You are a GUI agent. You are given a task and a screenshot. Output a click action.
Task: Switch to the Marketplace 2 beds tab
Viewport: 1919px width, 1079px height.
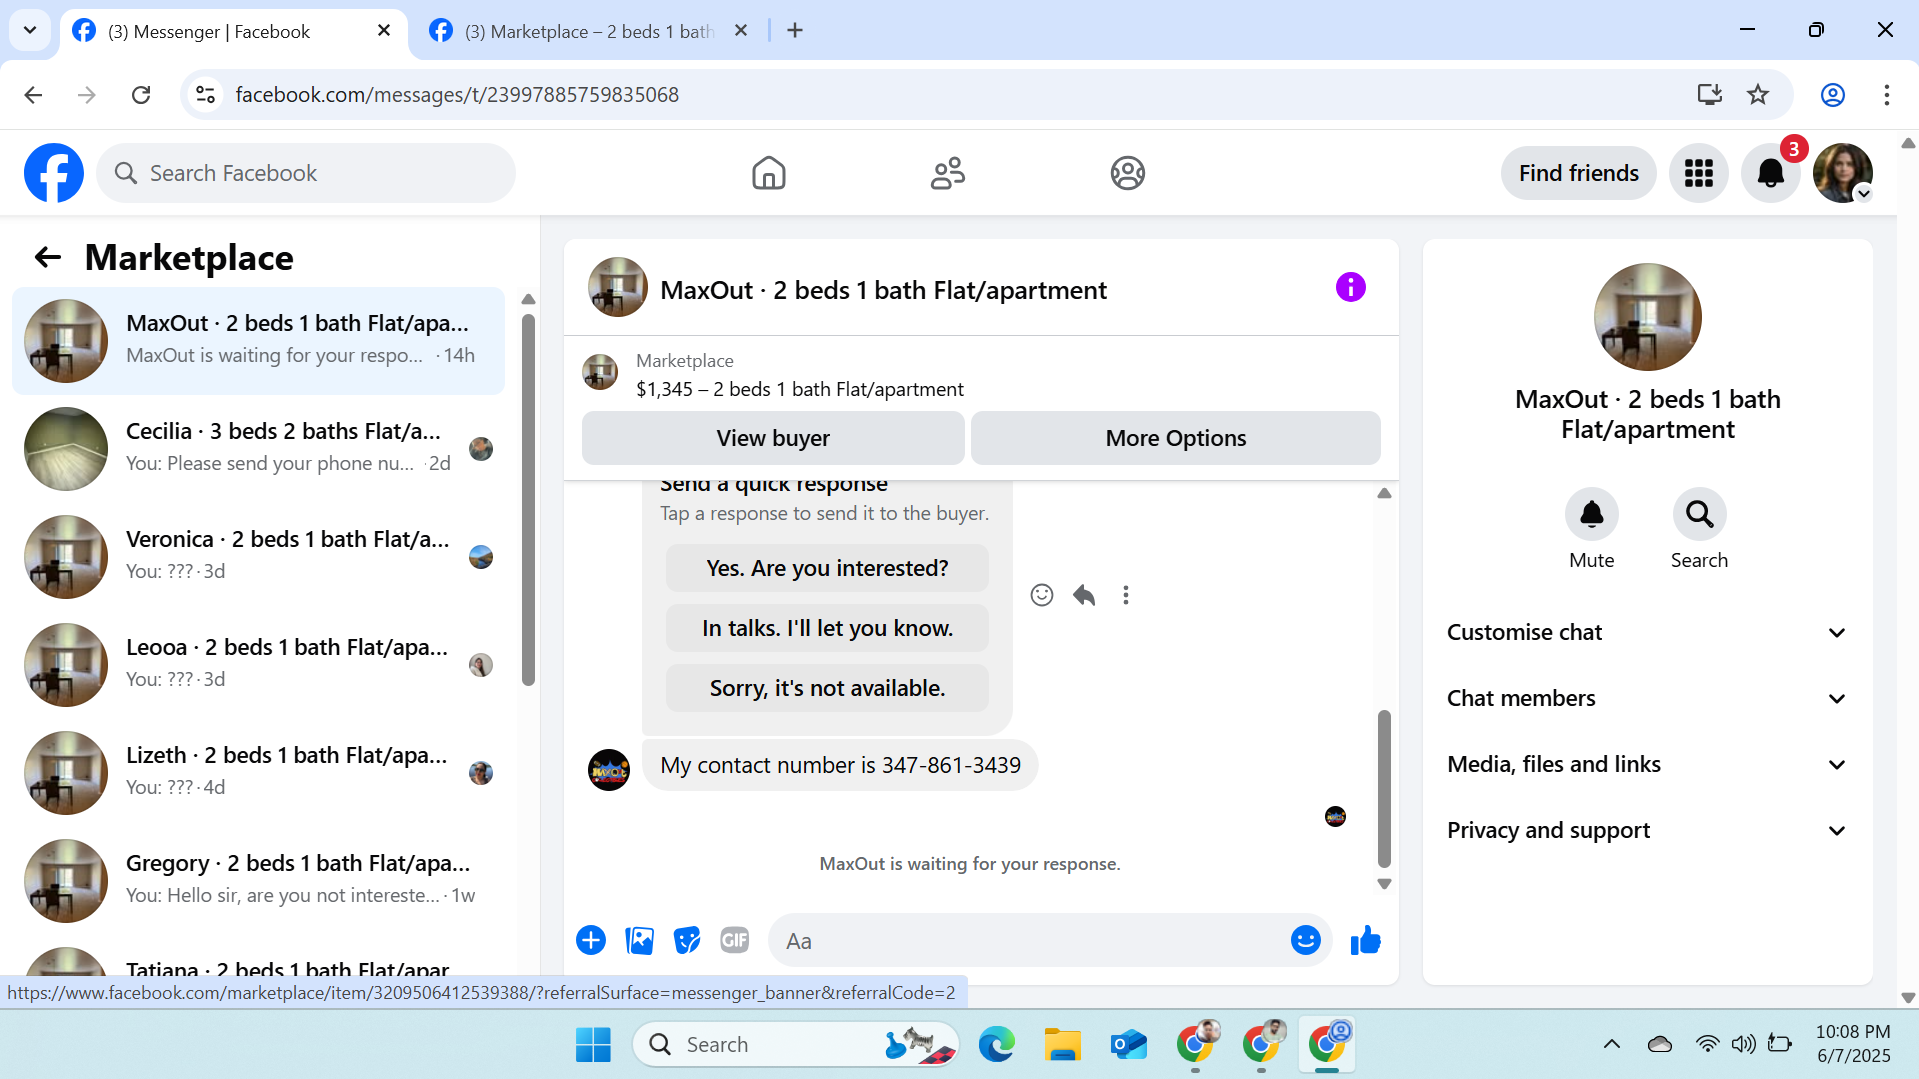[590, 32]
